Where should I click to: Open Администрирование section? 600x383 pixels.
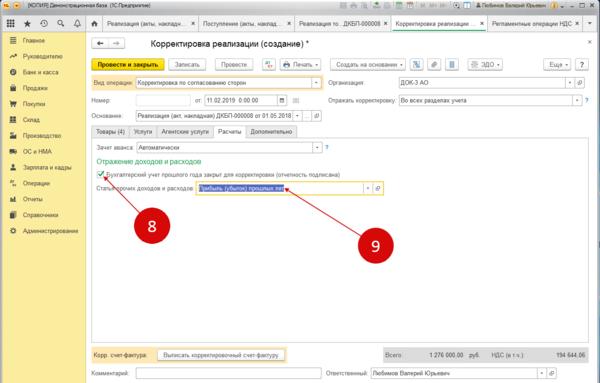[x=50, y=231]
